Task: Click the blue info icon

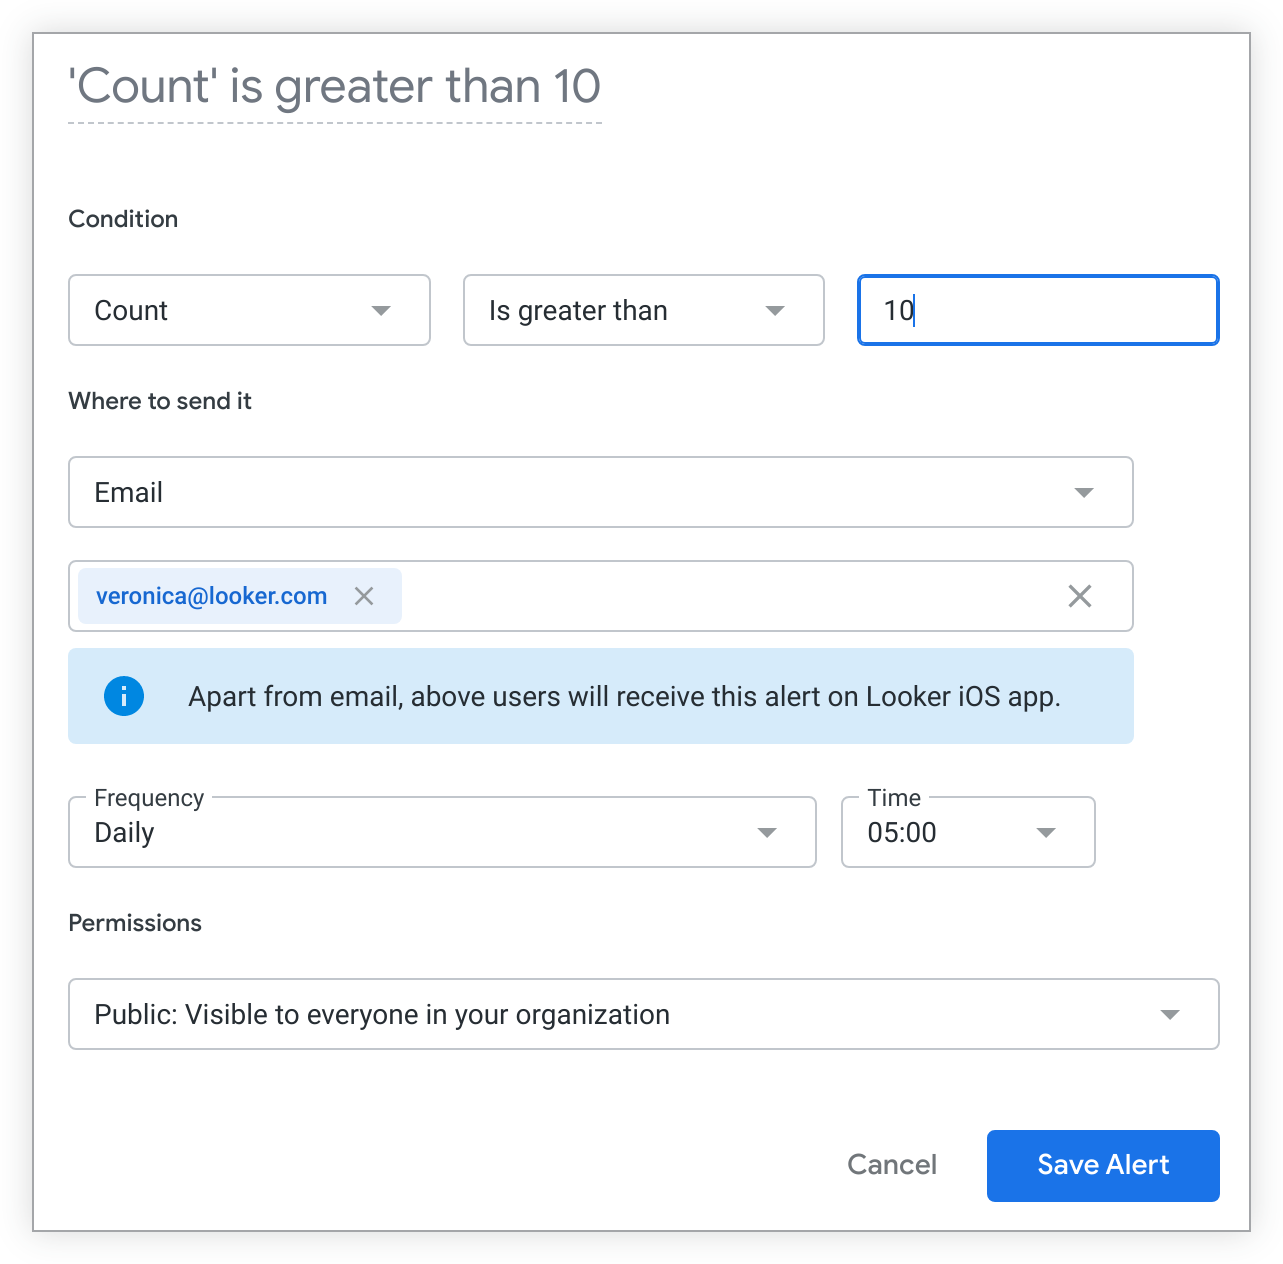Action: pyautogui.click(x=124, y=696)
